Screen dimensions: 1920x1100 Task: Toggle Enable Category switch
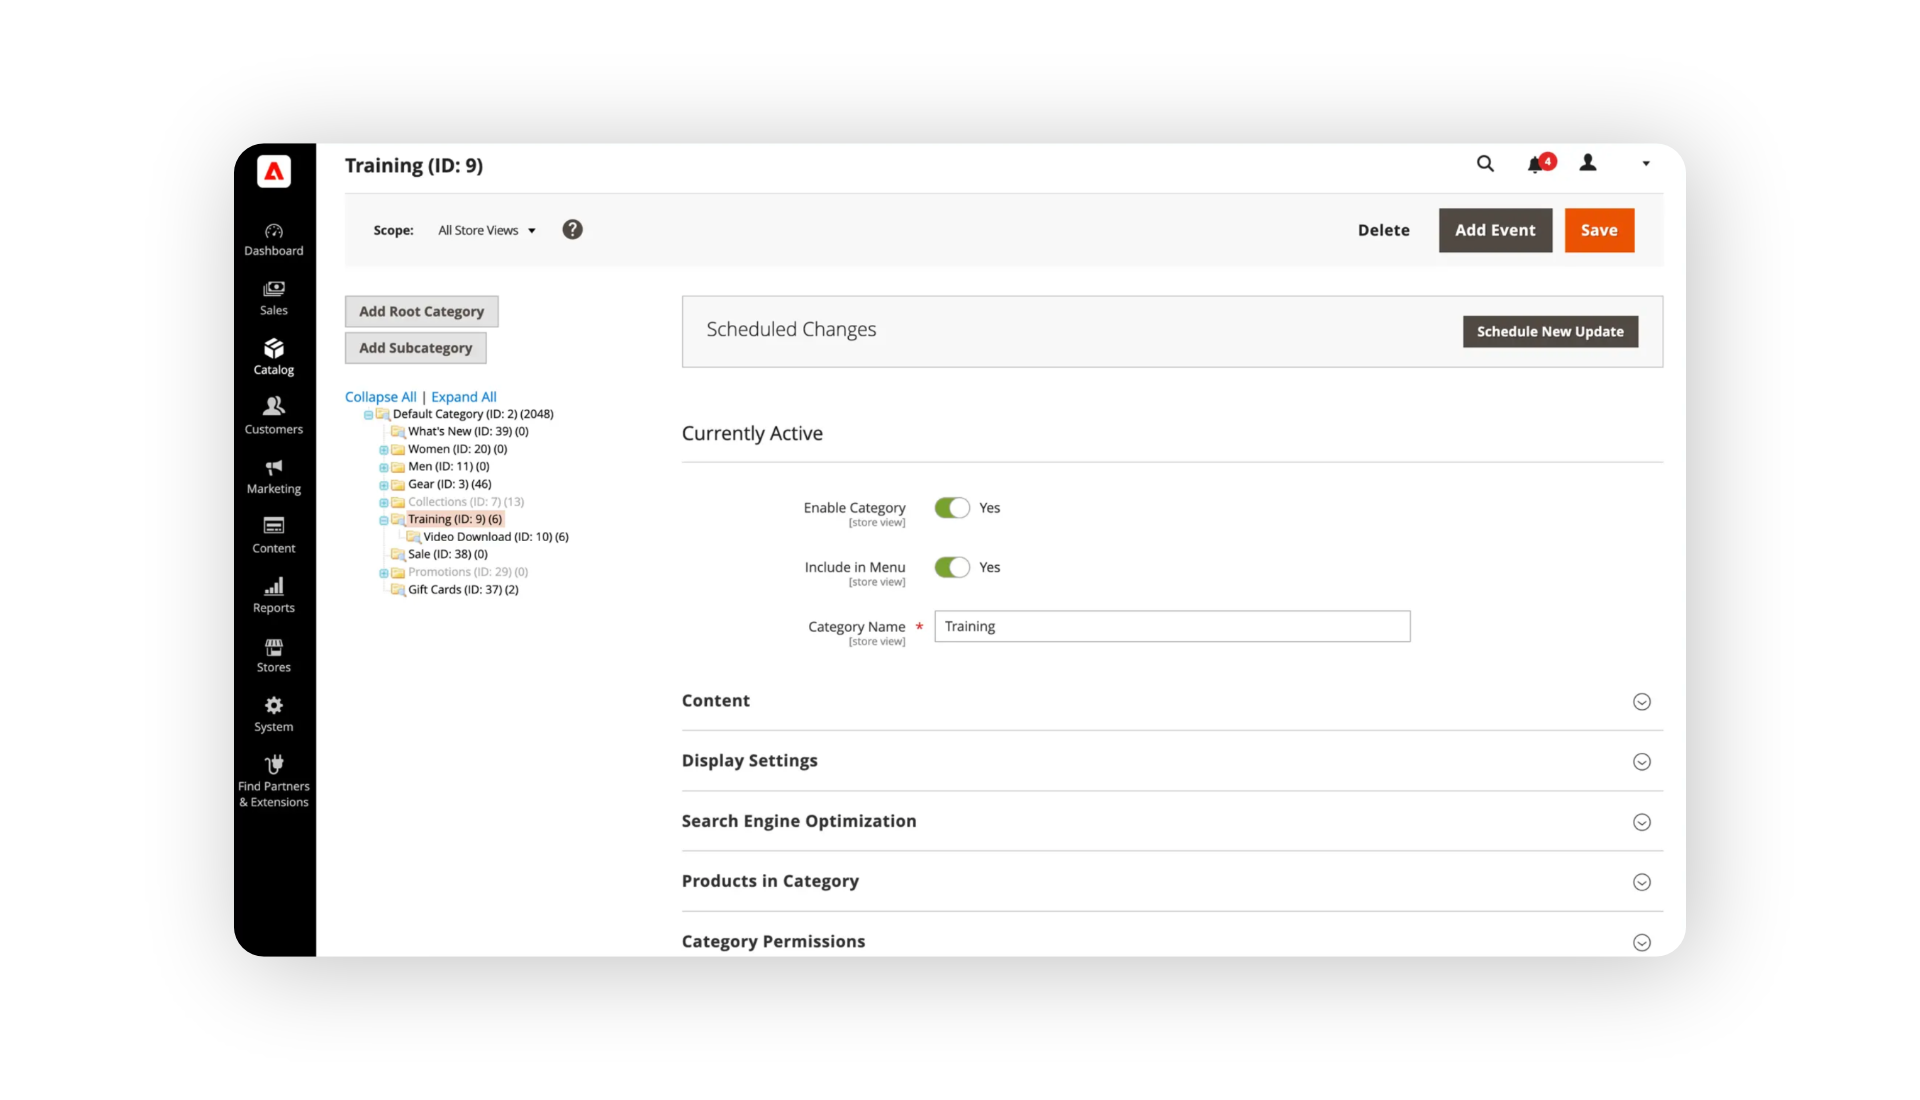(952, 508)
